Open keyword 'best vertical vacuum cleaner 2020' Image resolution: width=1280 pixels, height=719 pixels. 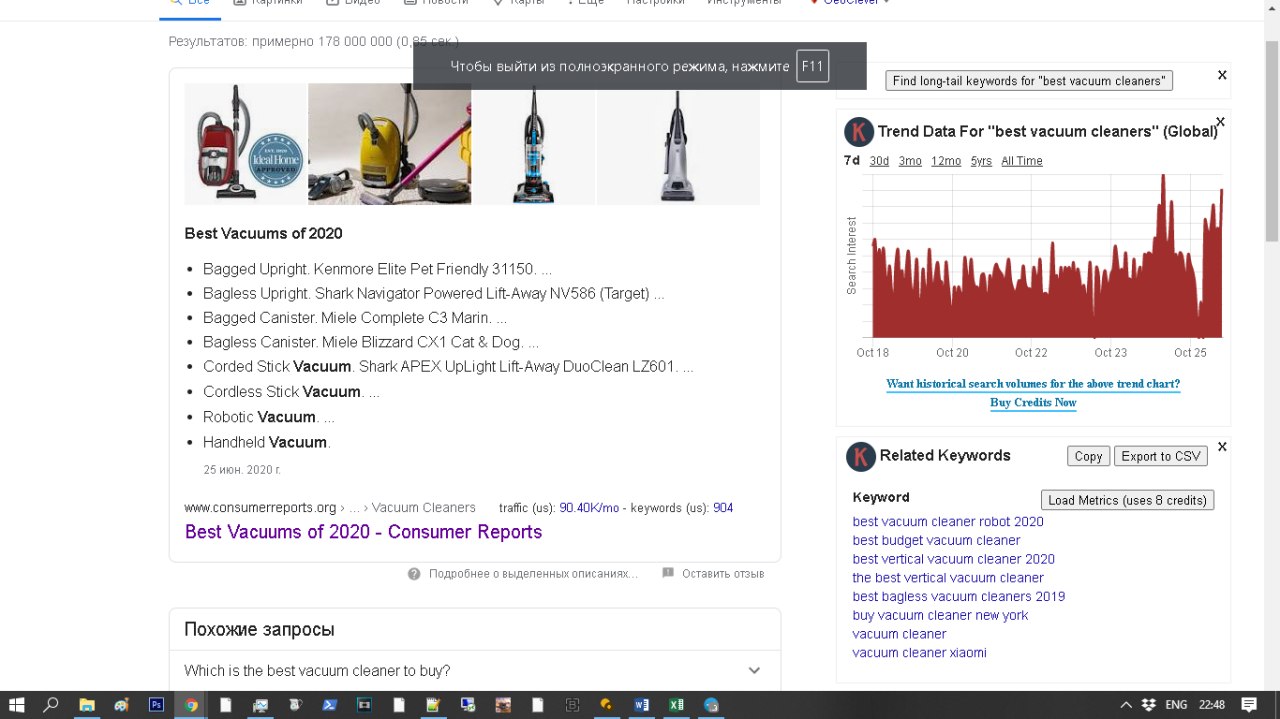click(x=953, y=560)
